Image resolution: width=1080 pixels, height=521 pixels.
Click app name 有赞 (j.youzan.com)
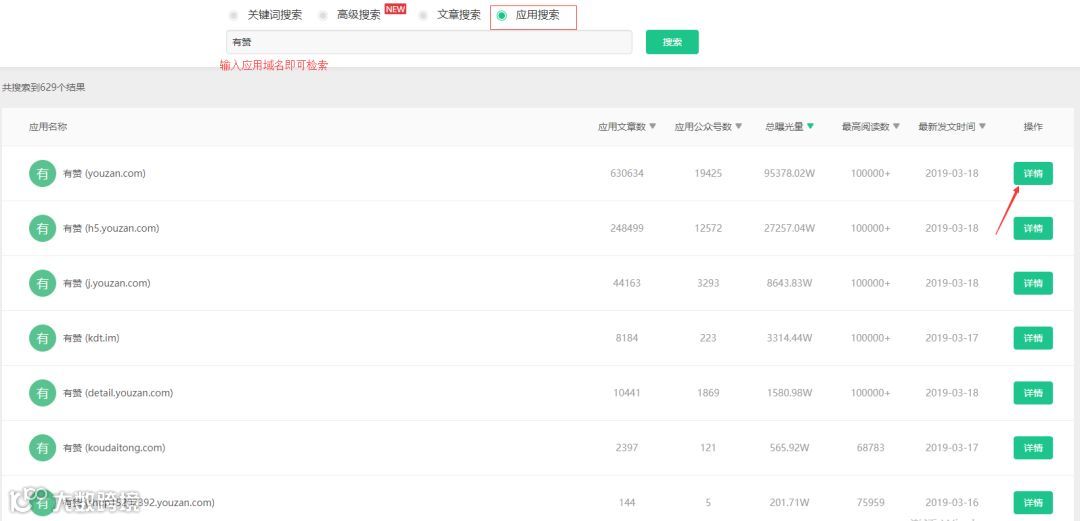107,283
